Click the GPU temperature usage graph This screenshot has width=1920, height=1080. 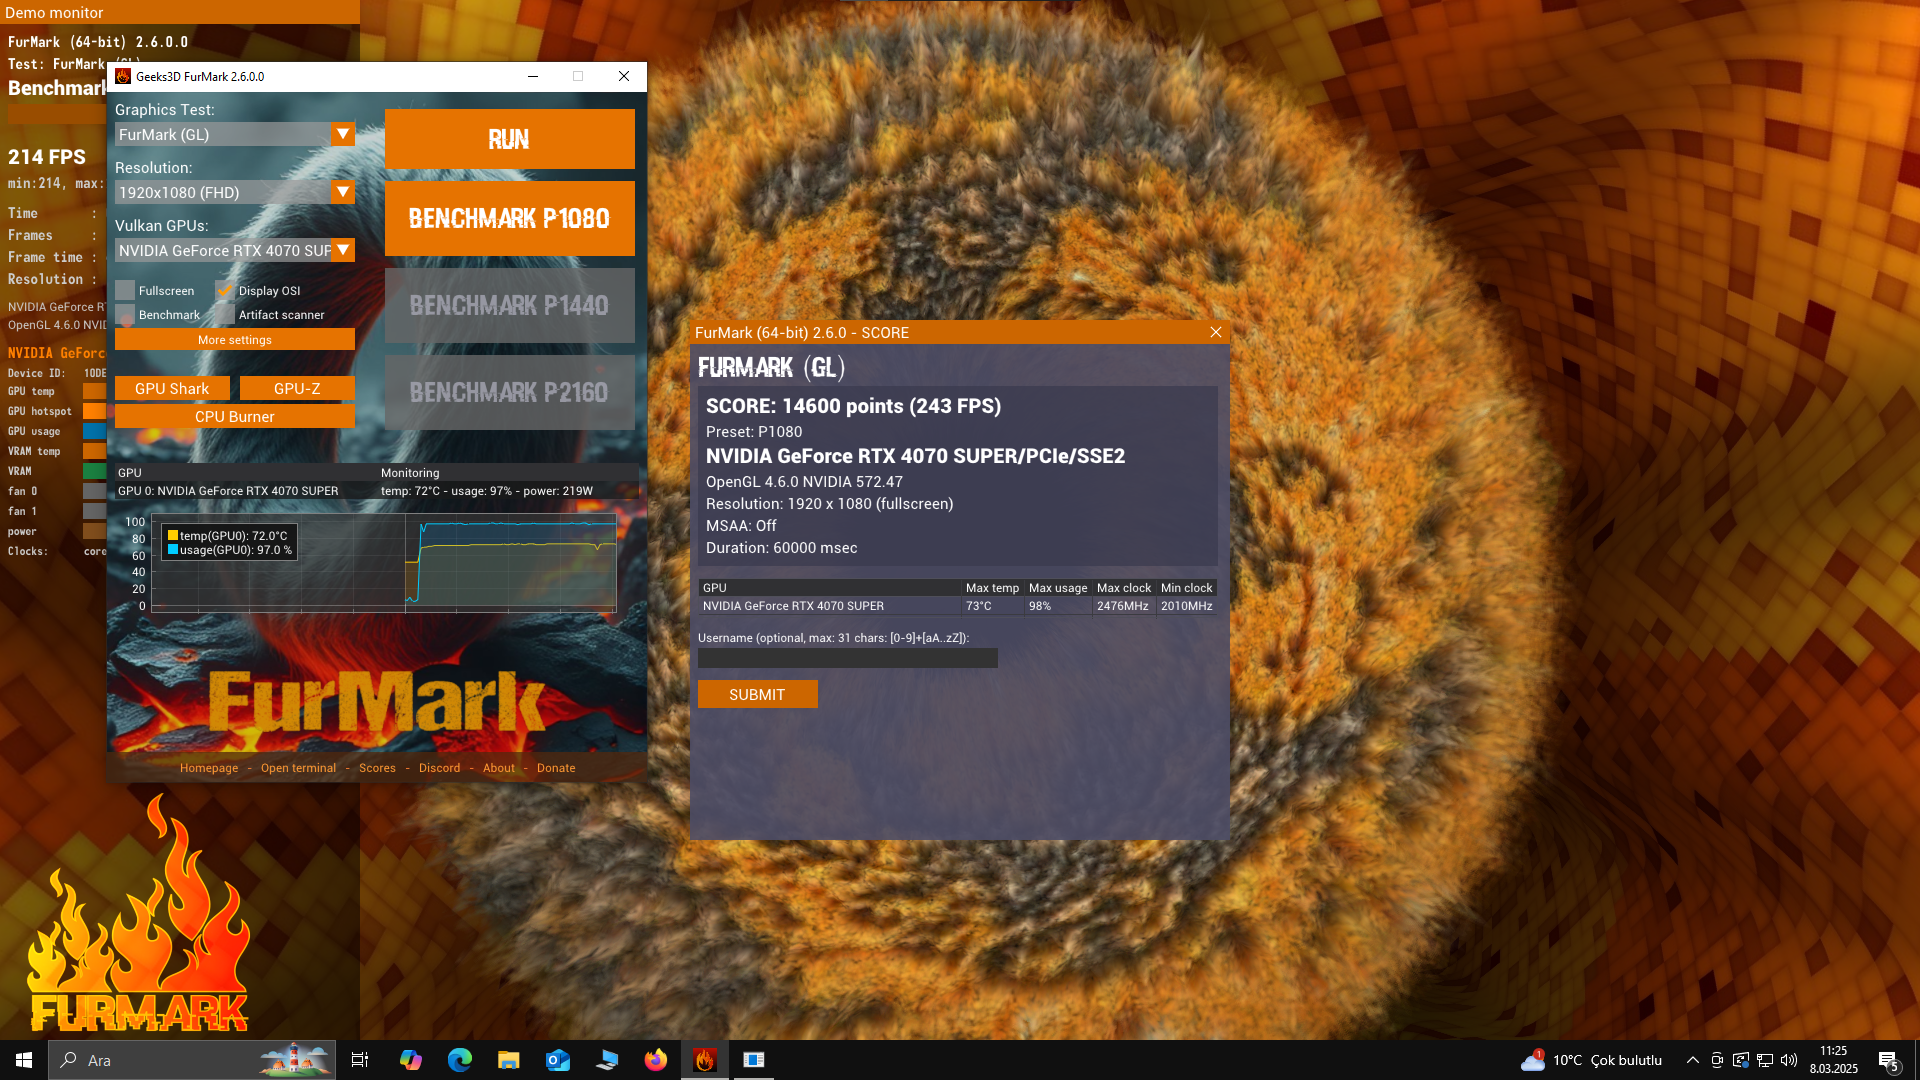tap(385, 563)
